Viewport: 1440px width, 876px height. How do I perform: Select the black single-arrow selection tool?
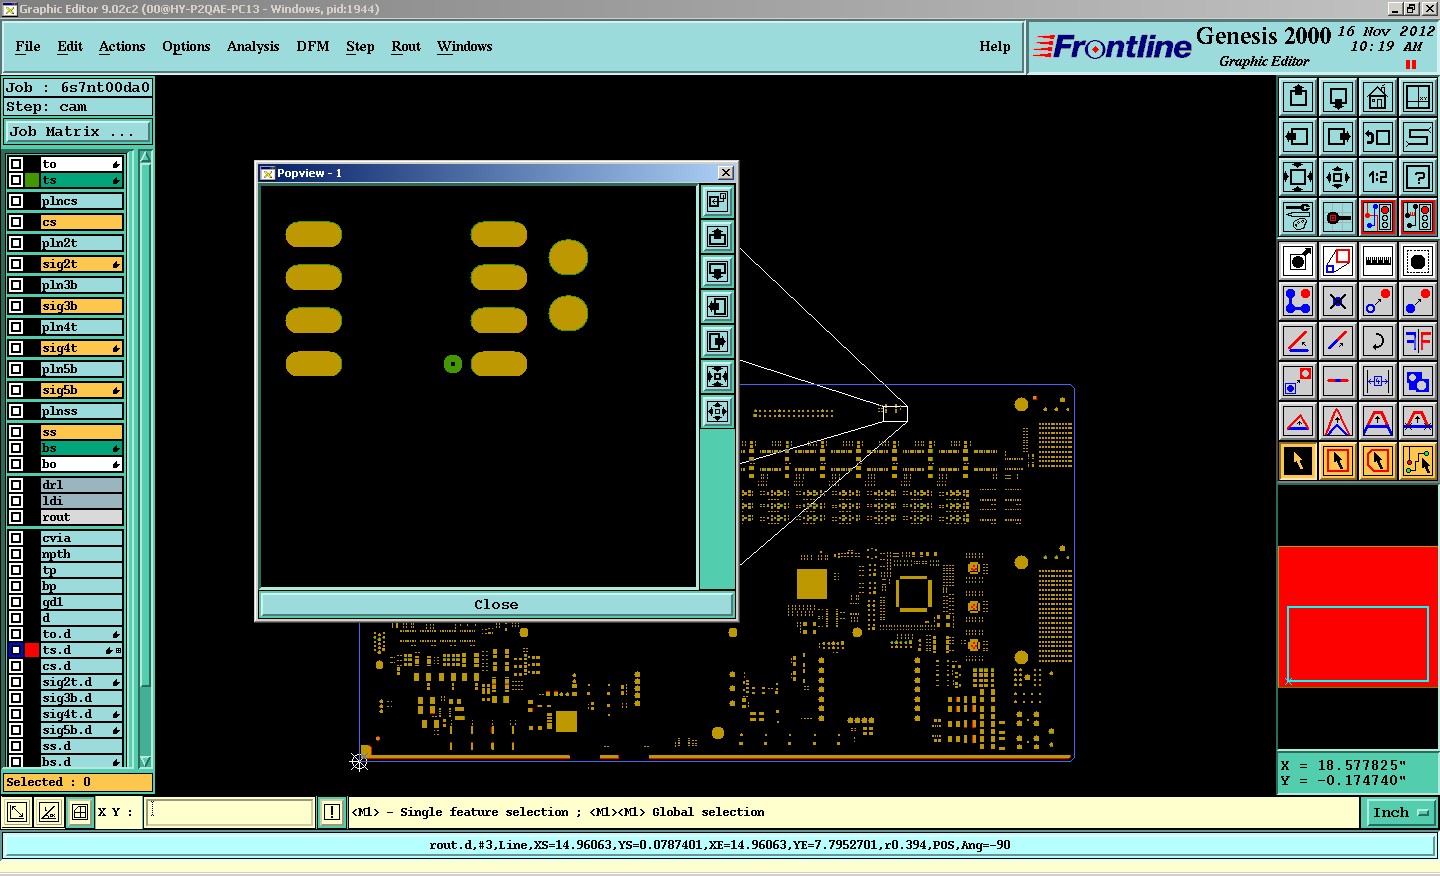pyautogui.click(x=1298, y=461)
